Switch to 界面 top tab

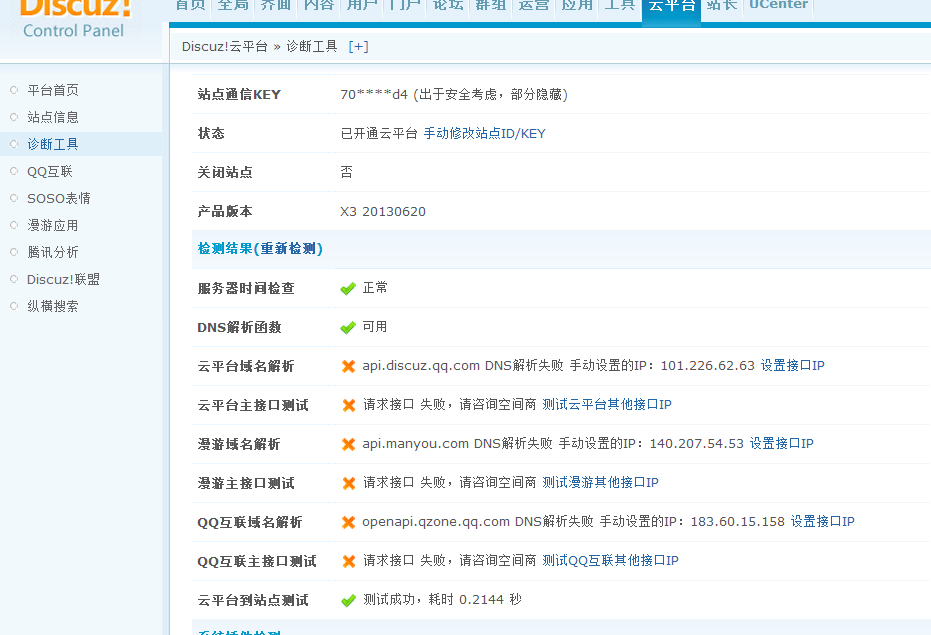click(276, 7)
